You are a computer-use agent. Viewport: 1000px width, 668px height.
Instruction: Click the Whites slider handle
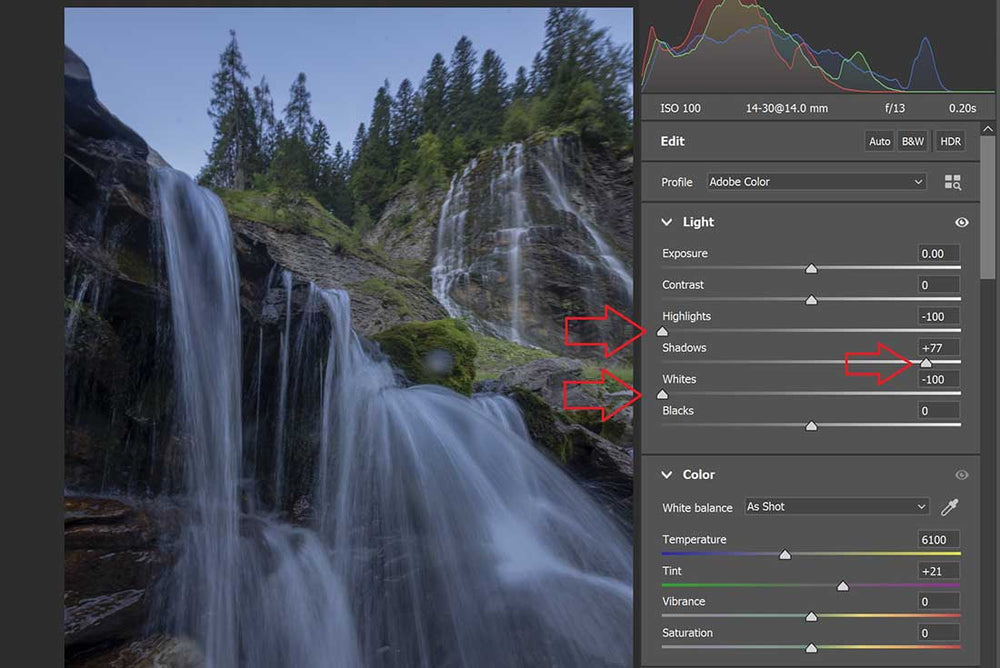pyautogui.click(x=663, y=394)
